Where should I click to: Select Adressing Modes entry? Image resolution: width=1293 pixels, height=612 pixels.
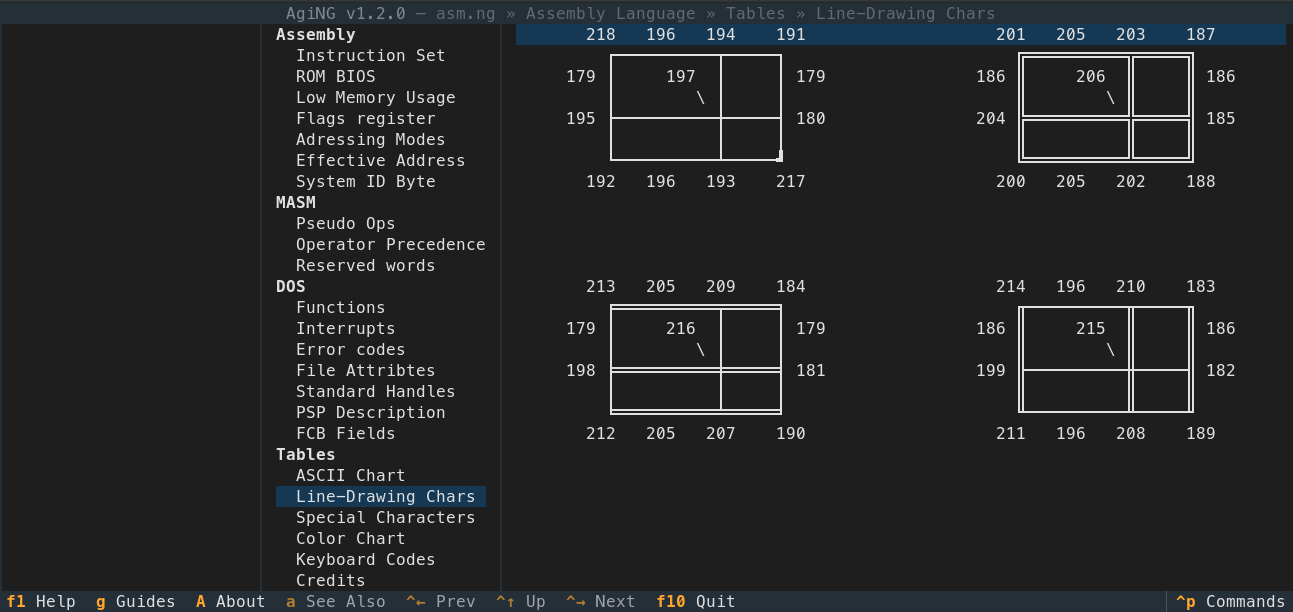tap(371, 140)
